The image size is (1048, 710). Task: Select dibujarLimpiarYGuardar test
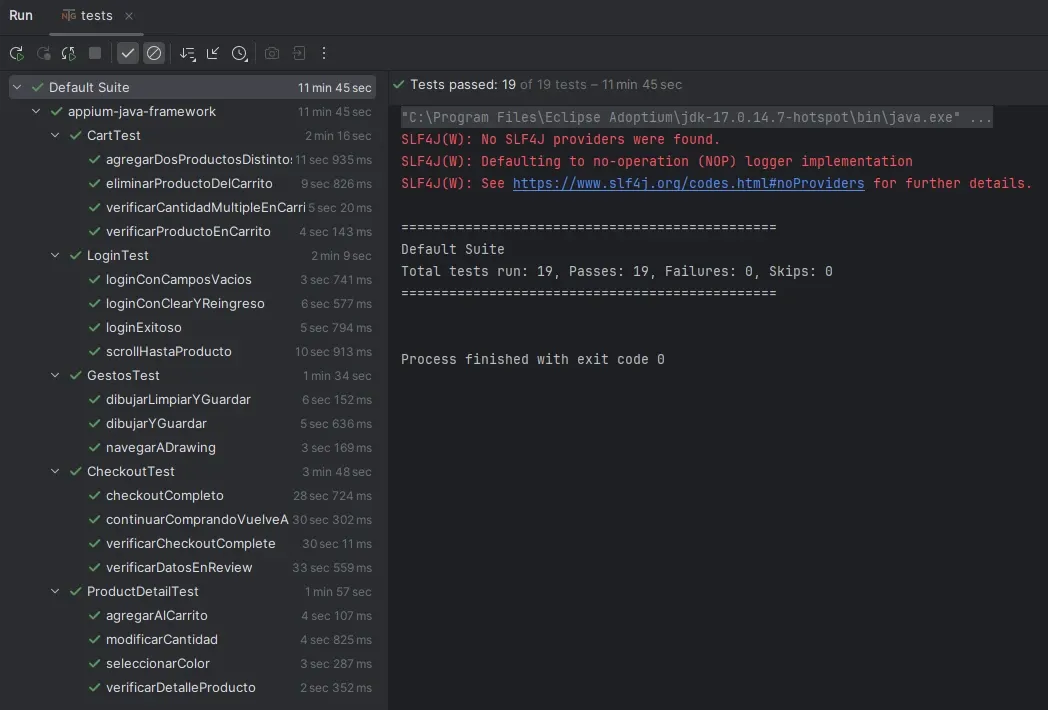coord(192,400)
